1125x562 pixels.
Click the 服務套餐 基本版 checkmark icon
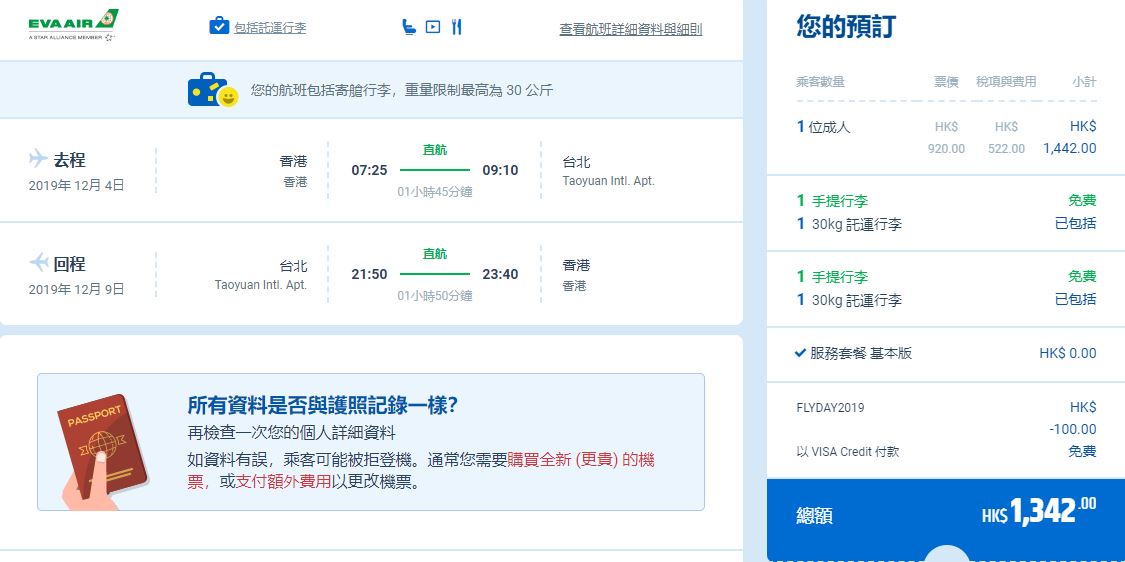tap(801, 353)
